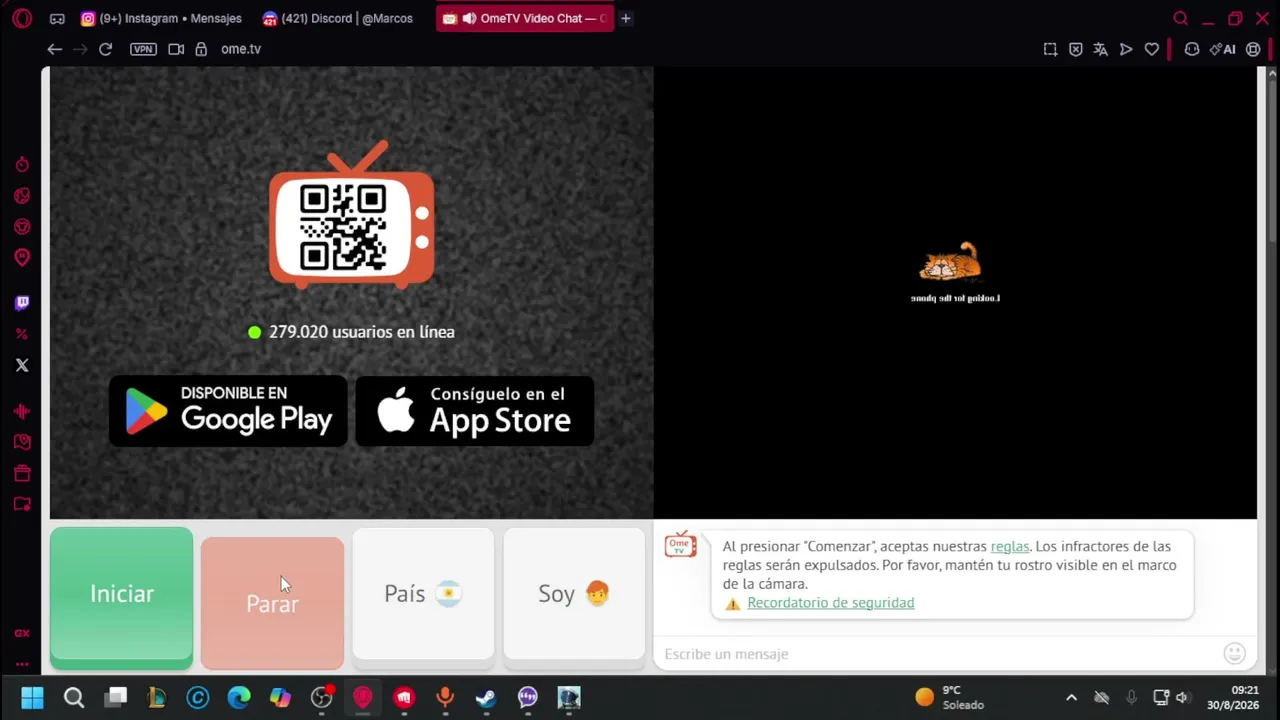Open weather widget 9°C Soleado

[950, 697]
